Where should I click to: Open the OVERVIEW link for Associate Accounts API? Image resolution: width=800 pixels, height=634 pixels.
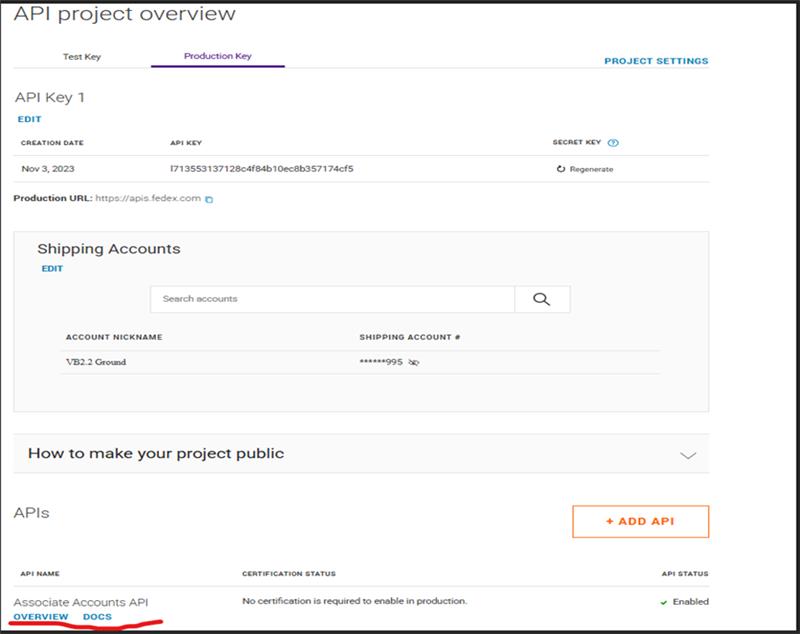tap(41, 617)
